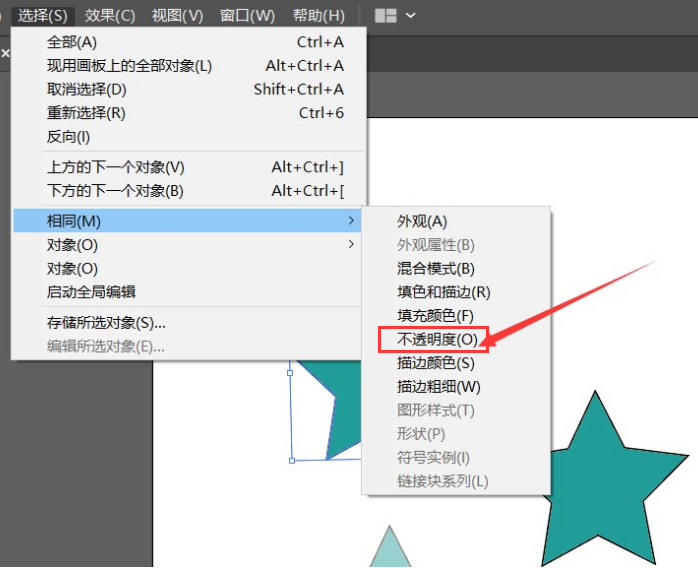
Task: Select same 外观(A)
Action: point(456,221)
